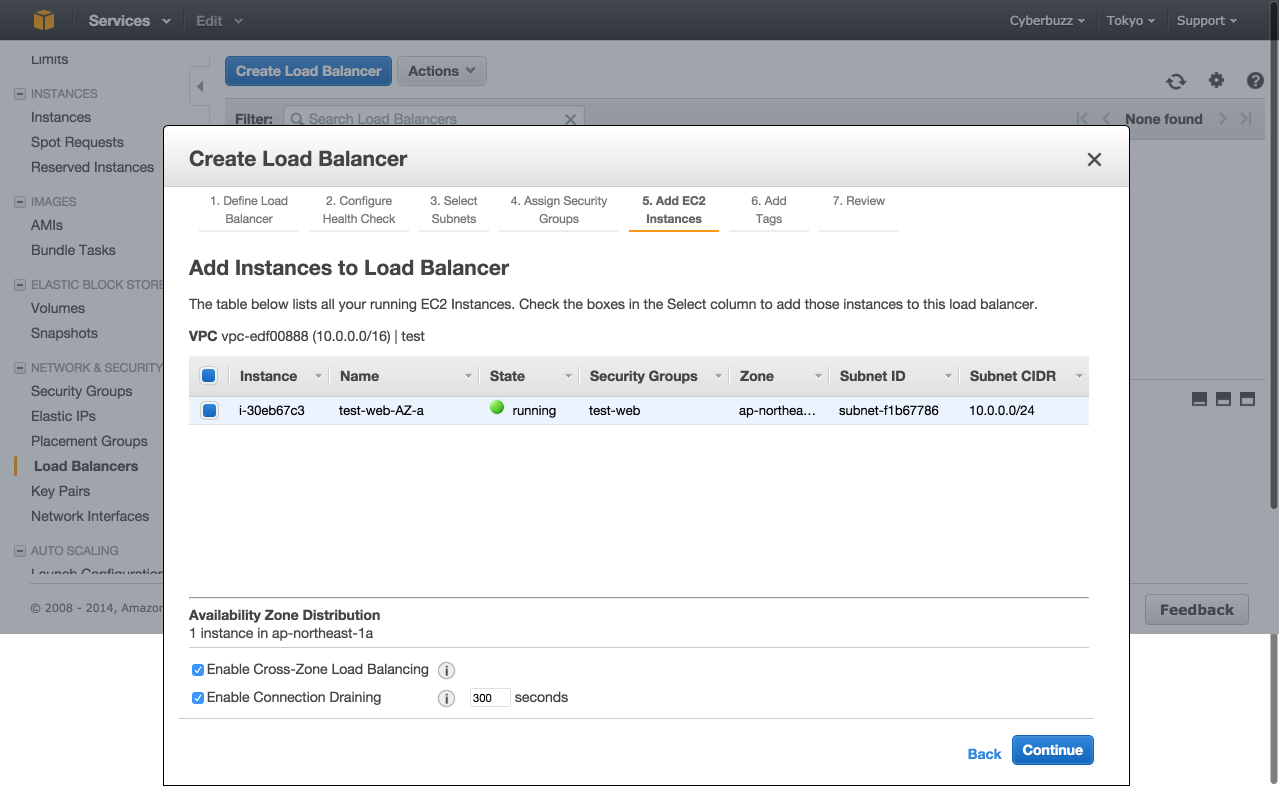Click the AWS cube logo icon
The height and width of the screenshot is (786, 1279).
pos(43,20)
